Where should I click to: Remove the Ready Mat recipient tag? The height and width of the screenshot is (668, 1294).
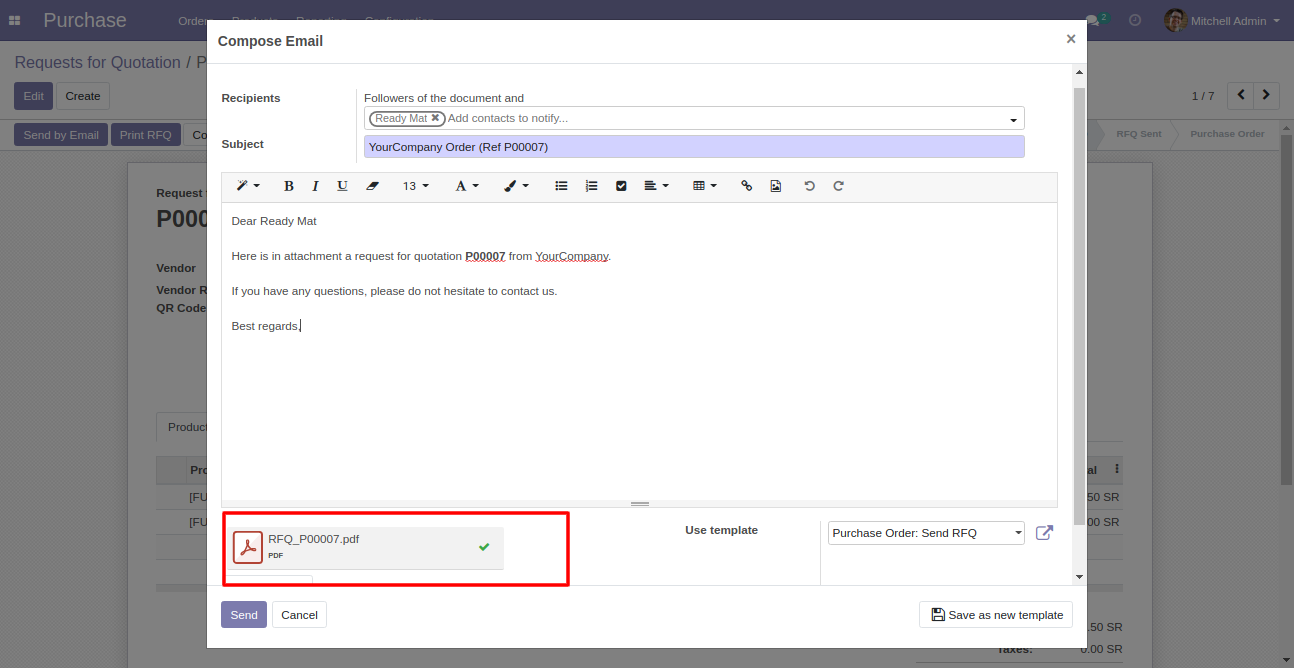pos(436,118)
